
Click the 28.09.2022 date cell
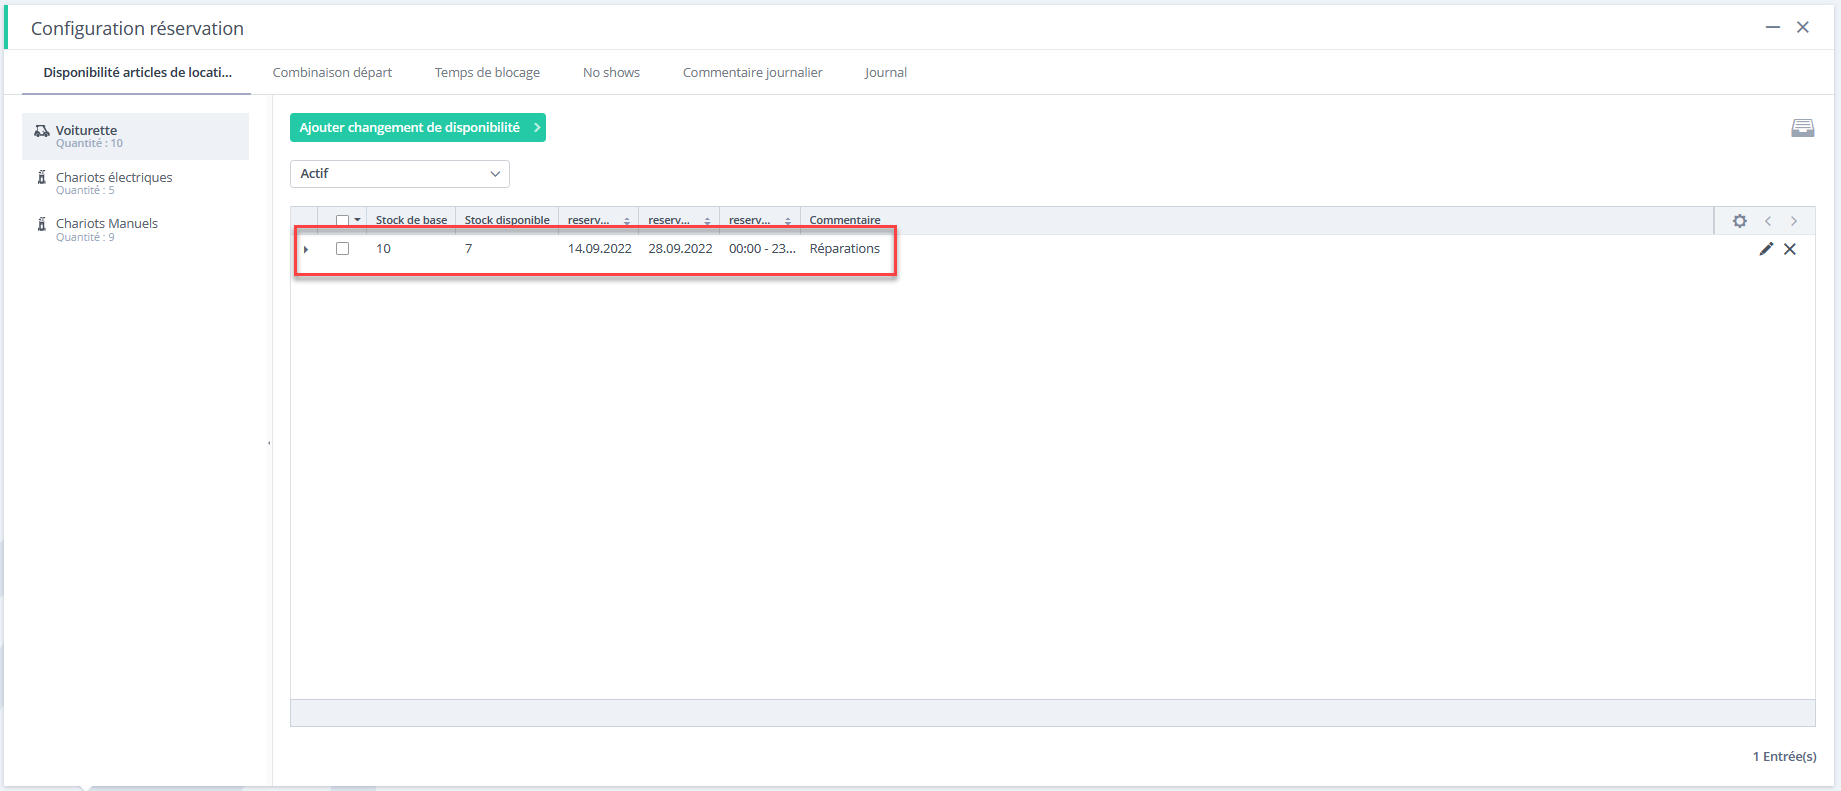click(680, 248)
